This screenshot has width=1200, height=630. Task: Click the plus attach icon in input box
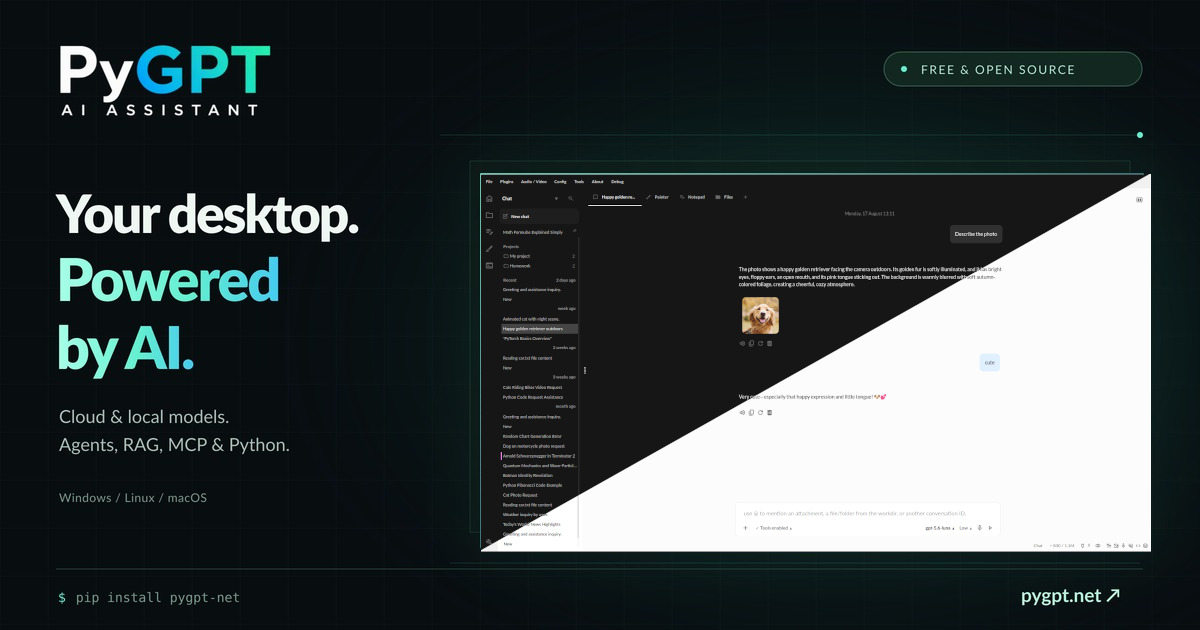click(x=745, y=527)
